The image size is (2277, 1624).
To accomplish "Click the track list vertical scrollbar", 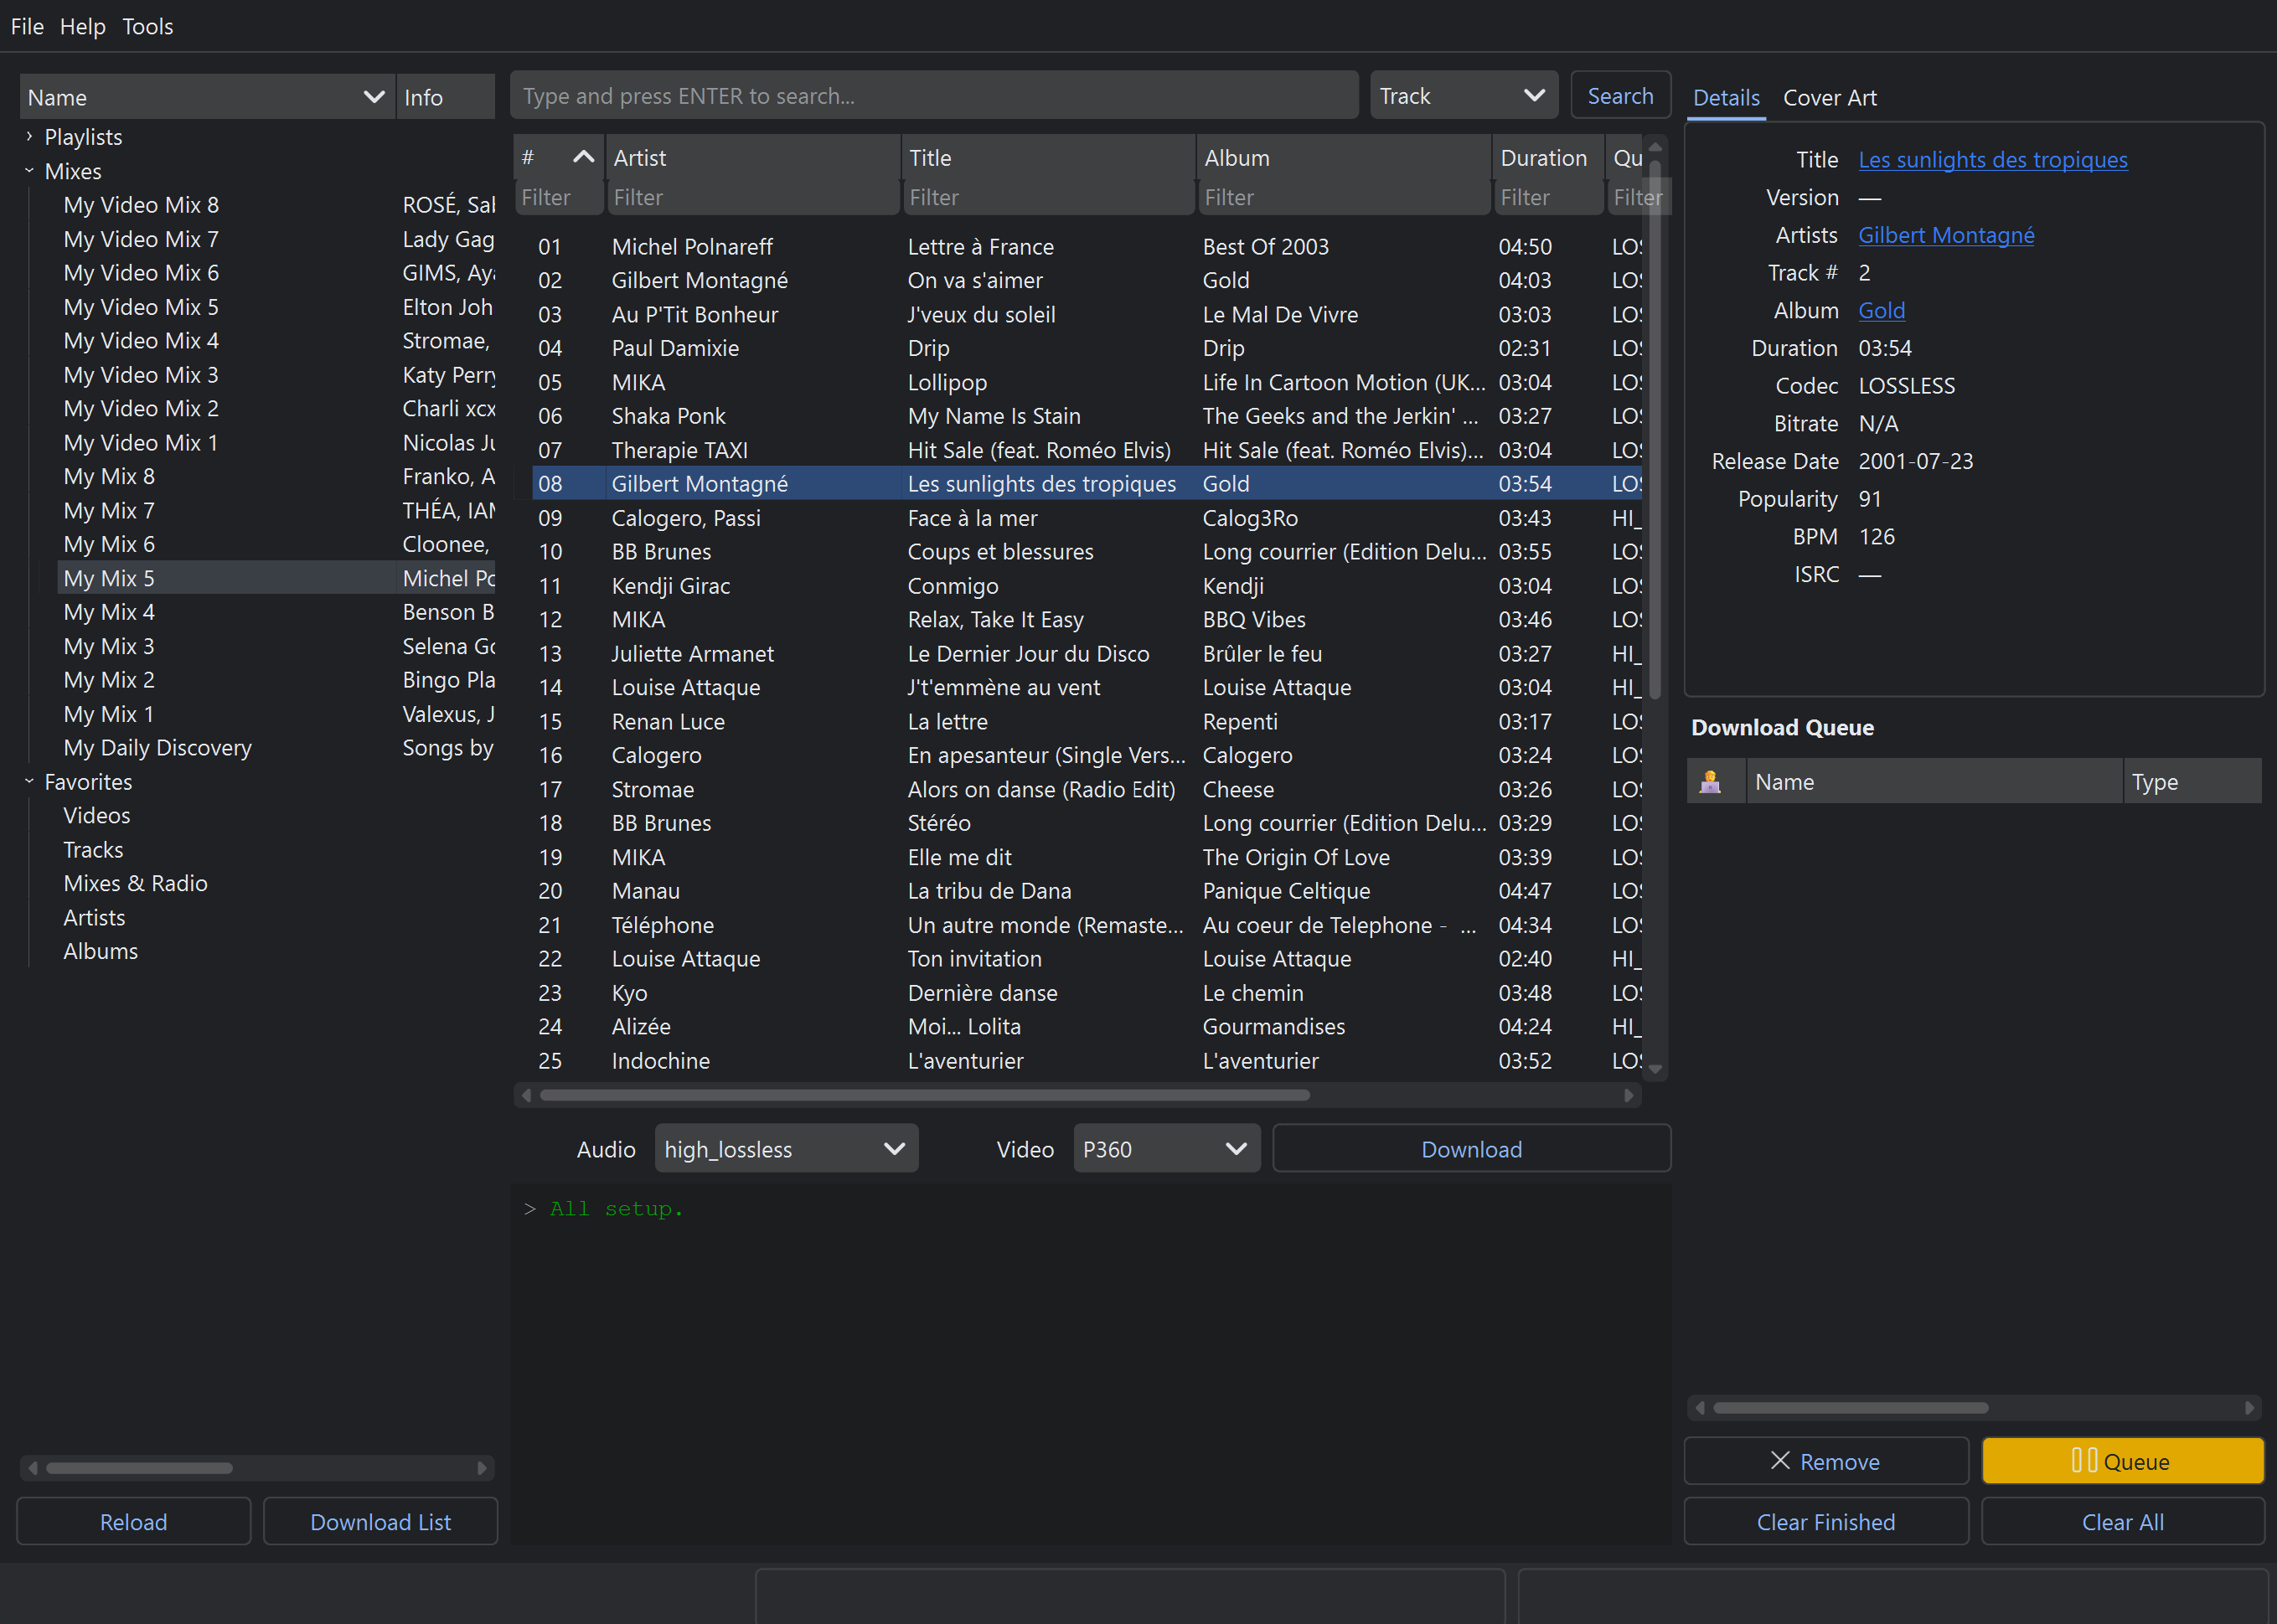I will point(1655,430).
